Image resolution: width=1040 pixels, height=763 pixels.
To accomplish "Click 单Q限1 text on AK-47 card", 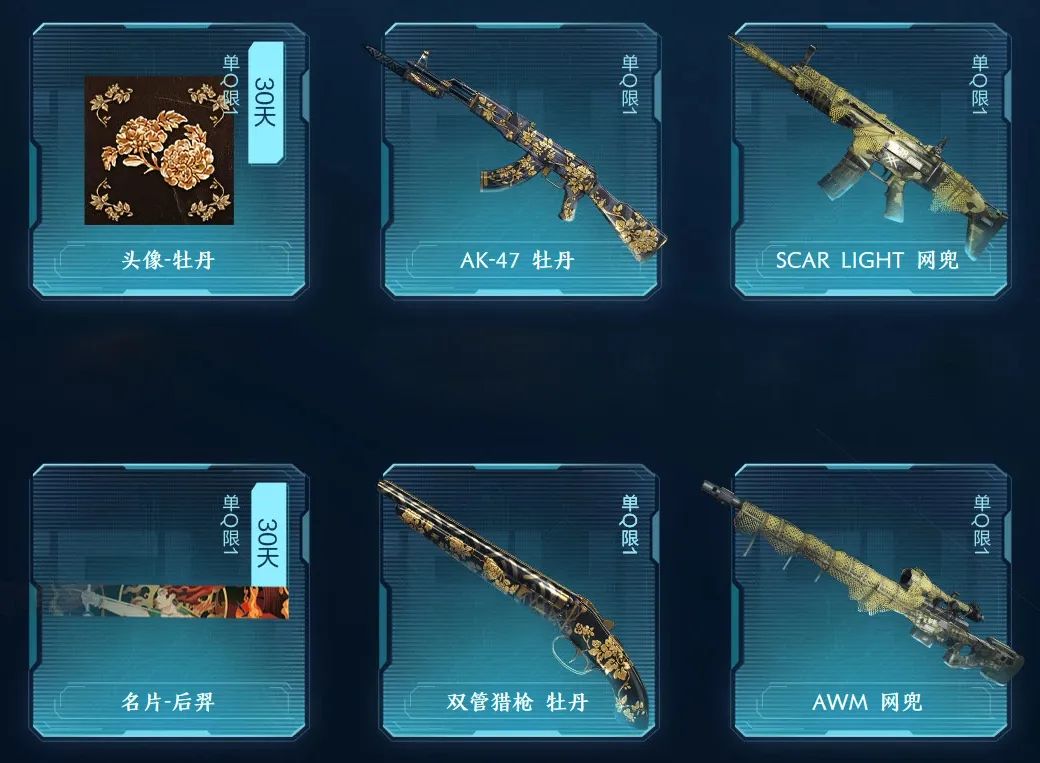I will [x=630, y=84].
